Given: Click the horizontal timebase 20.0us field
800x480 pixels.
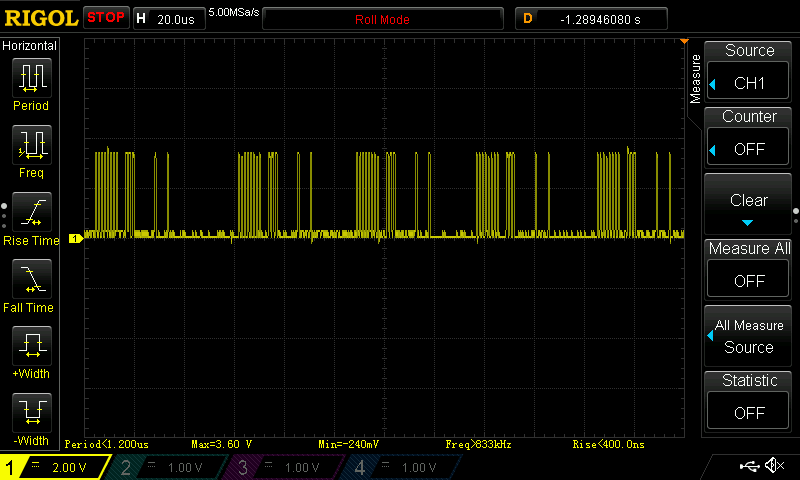Looking at the screenshot, I should pyautogui.click(x=169, y=19).
